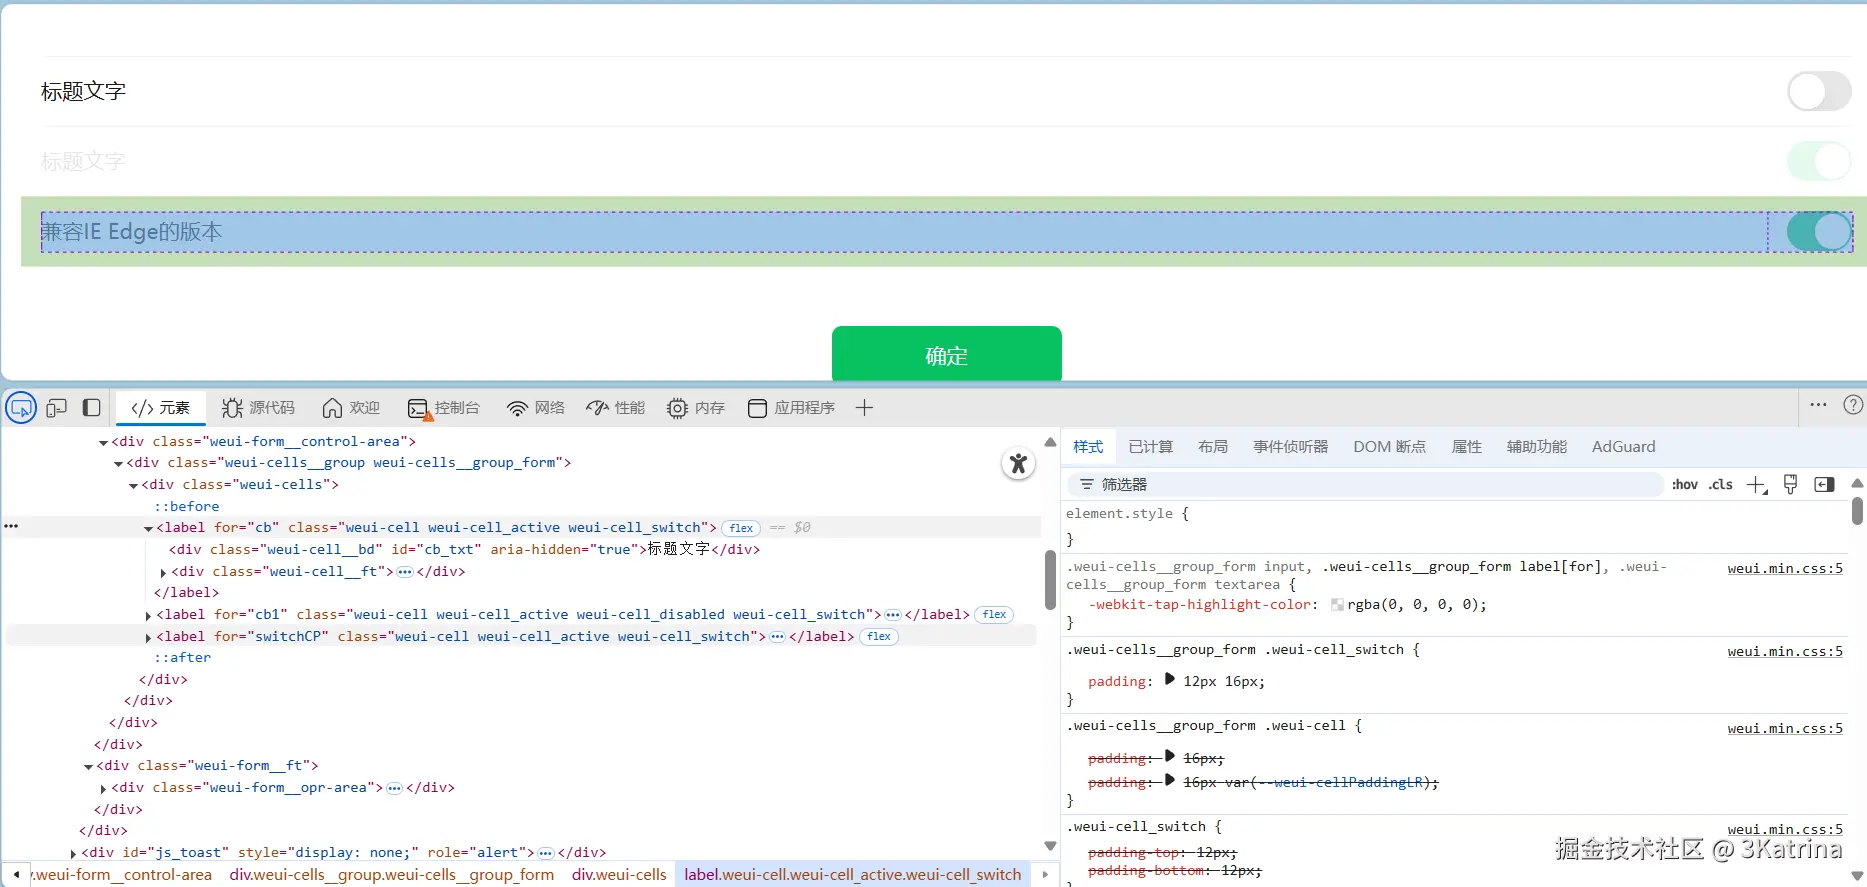Toggle the computed styles sidebar pane icon
1867x887 pixels.
(x=1824, y=484)
